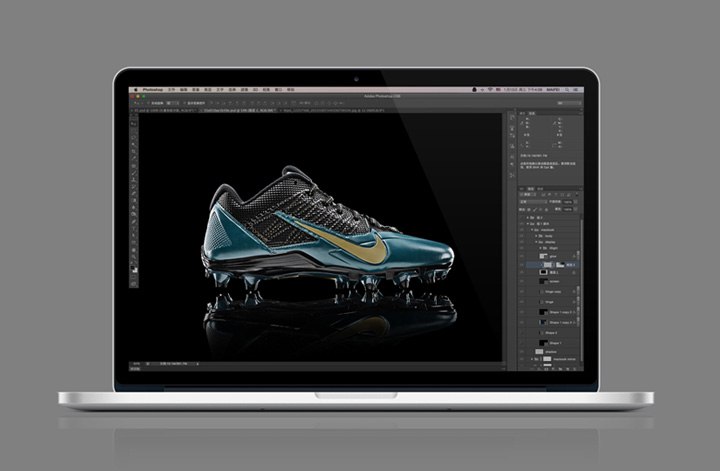Viewport: 720px width, 471px height.
Task: Click the zoom percentage field in status bar
Action: 136,364
